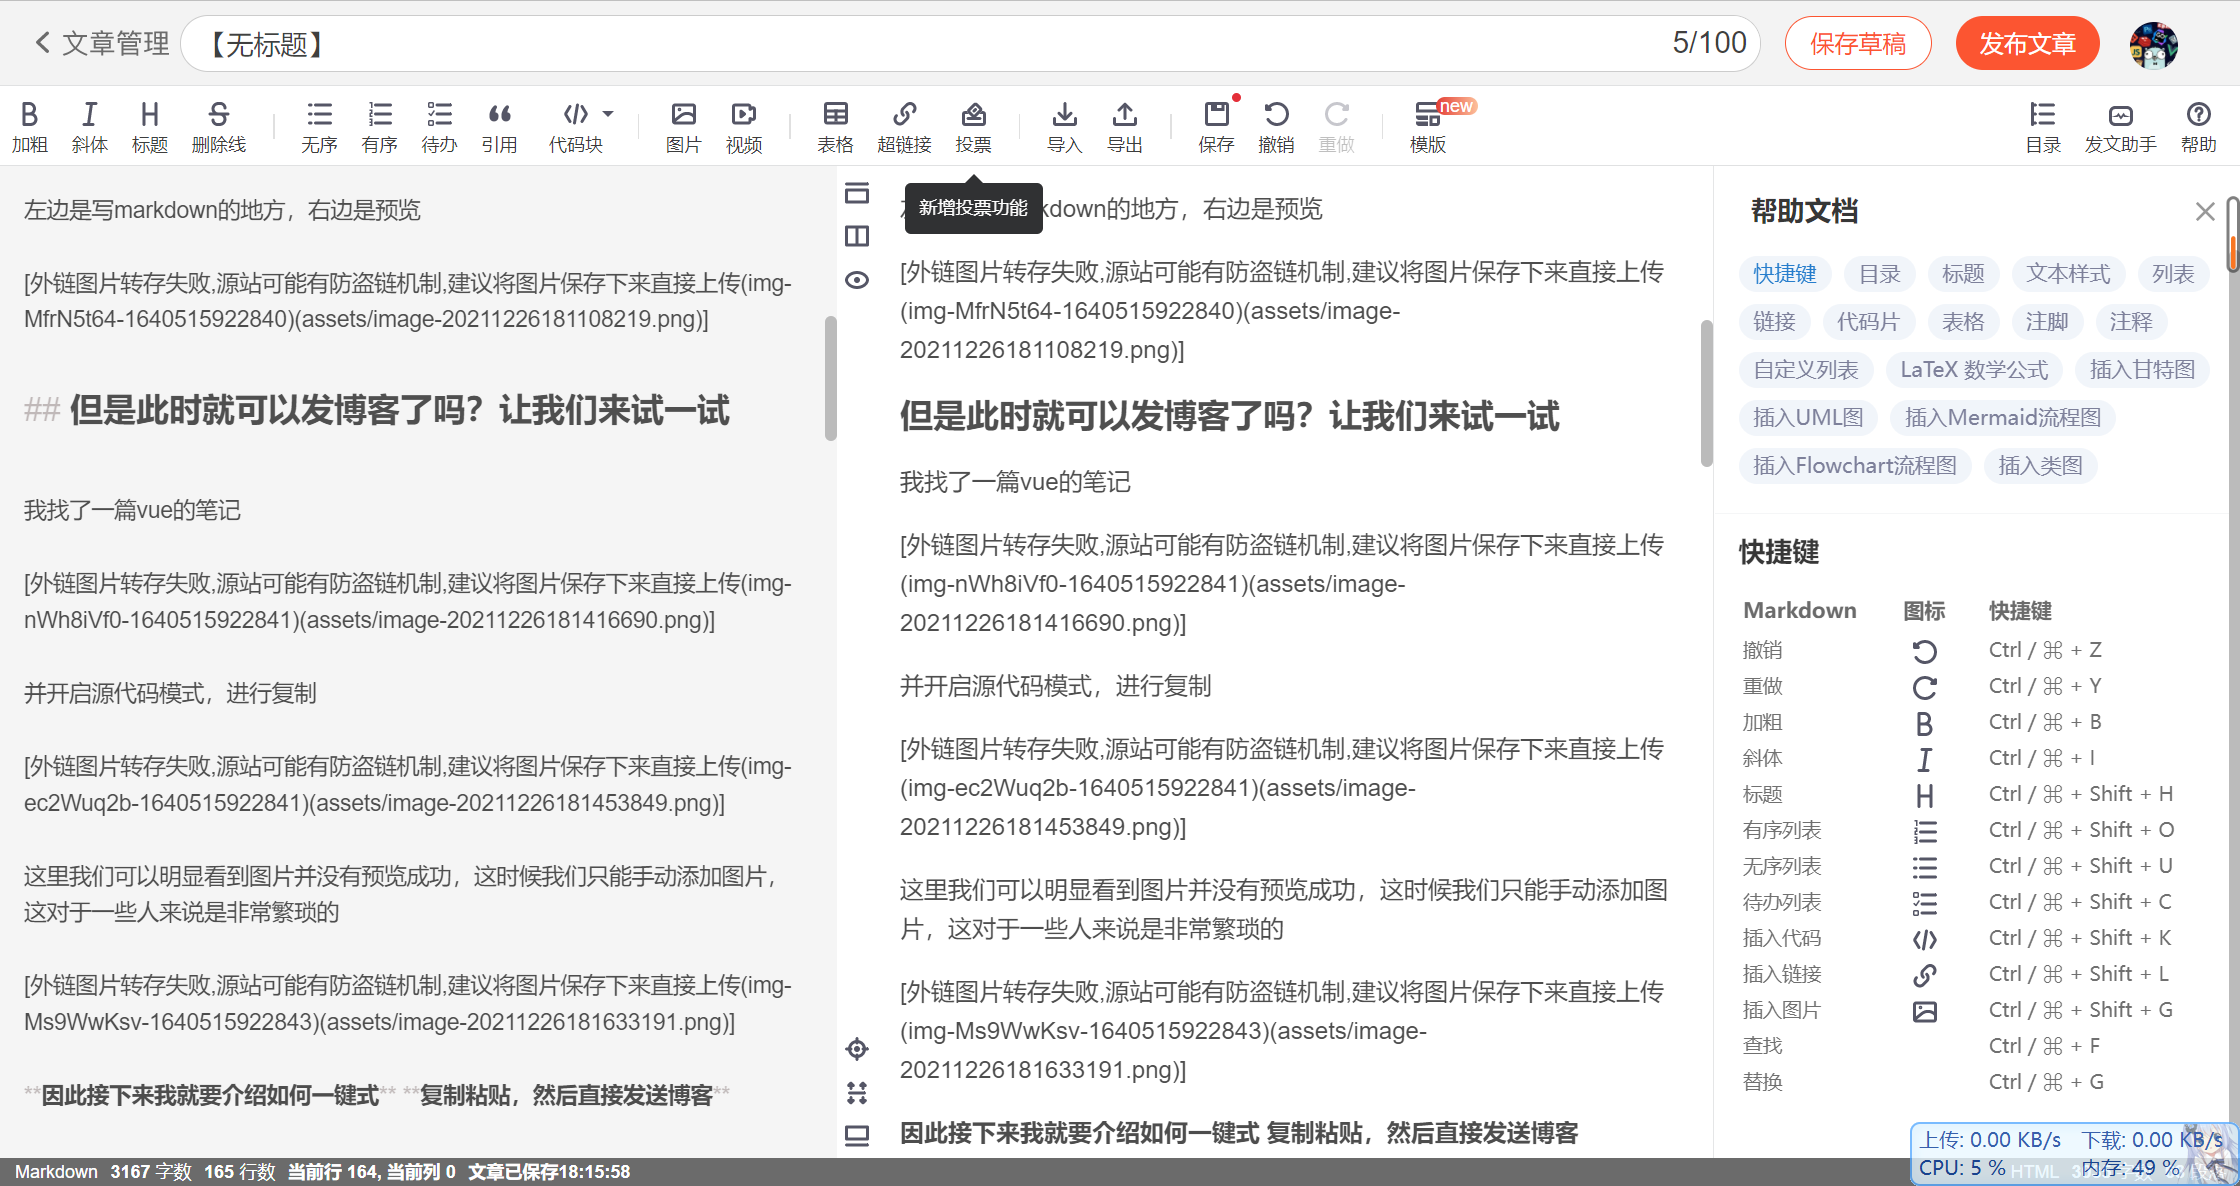This screenshot has width=2240, height=1186.
Task: Click 保存草稿 button
Action: [1858, 43]
